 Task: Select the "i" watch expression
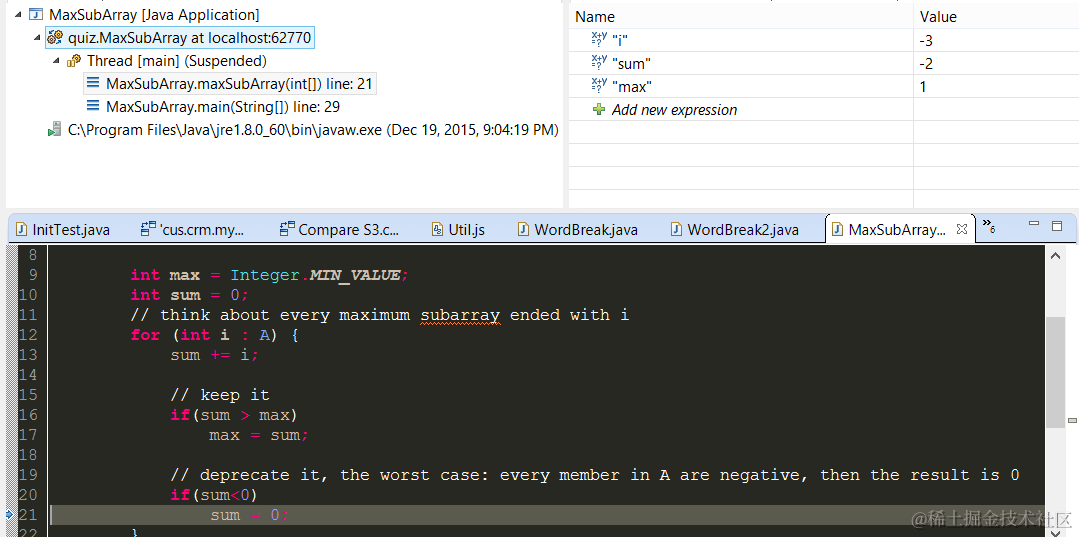(x=620, y=41)
